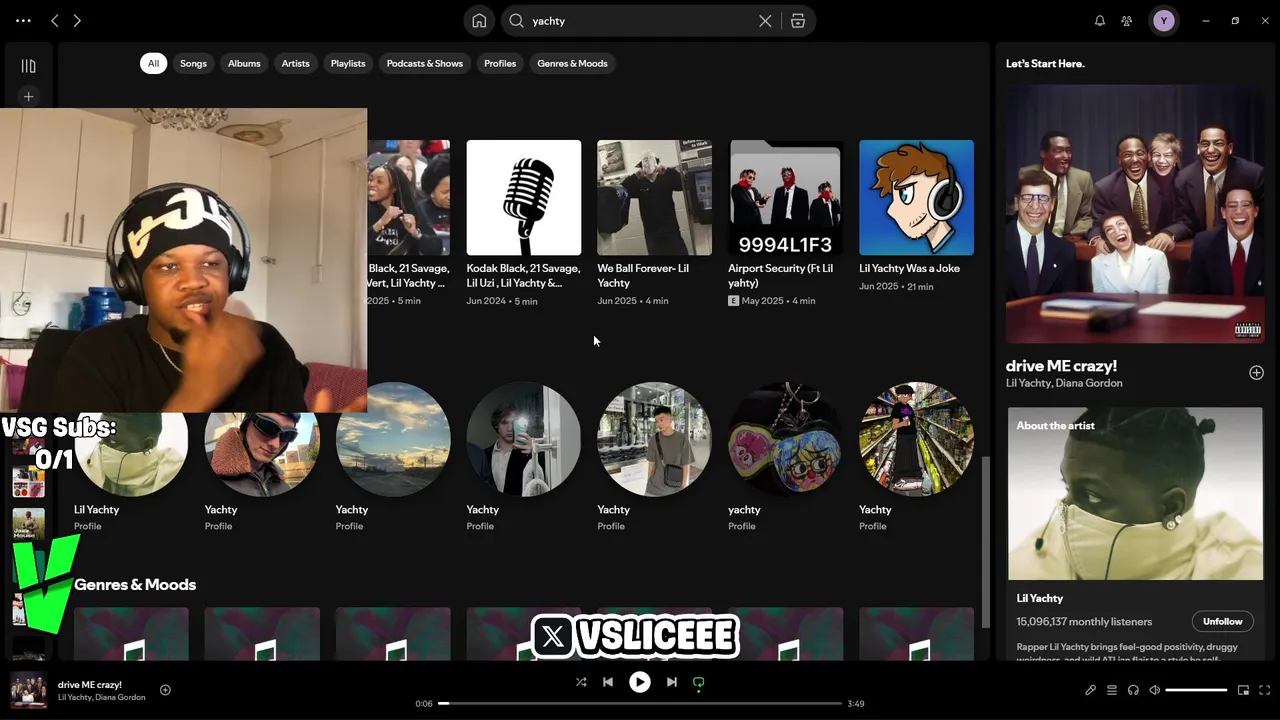
Task: Open the Yachty profile with the mirror selfie
Action: point(524,439)
